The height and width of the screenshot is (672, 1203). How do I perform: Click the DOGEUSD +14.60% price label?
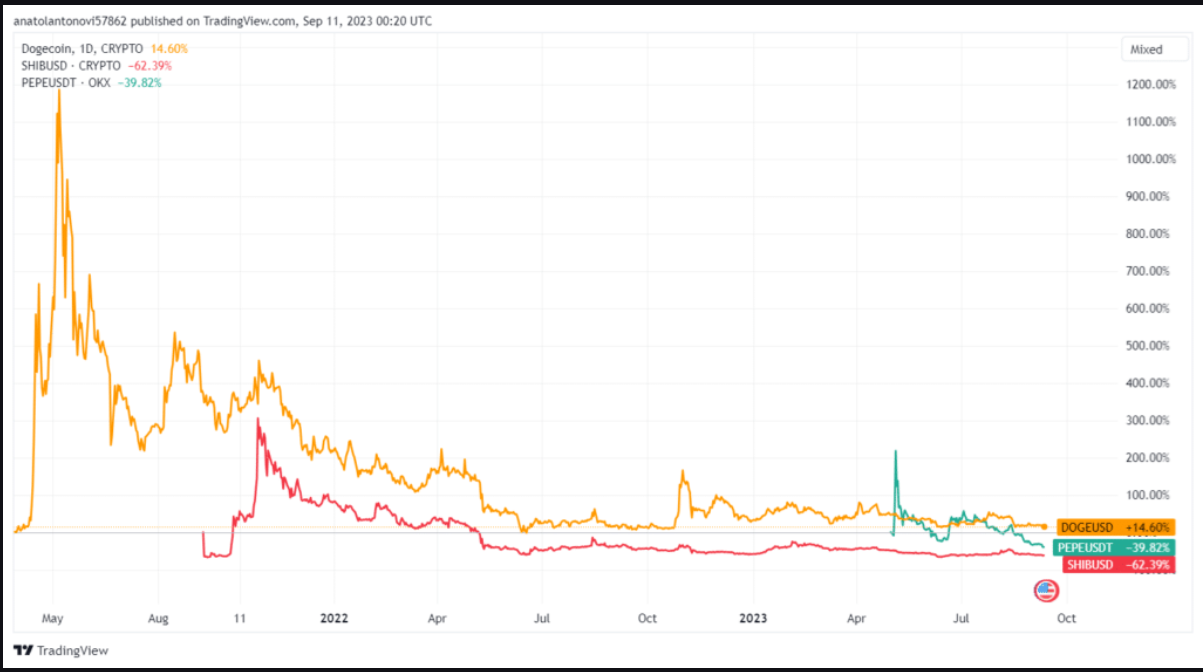pos(1116,527)
